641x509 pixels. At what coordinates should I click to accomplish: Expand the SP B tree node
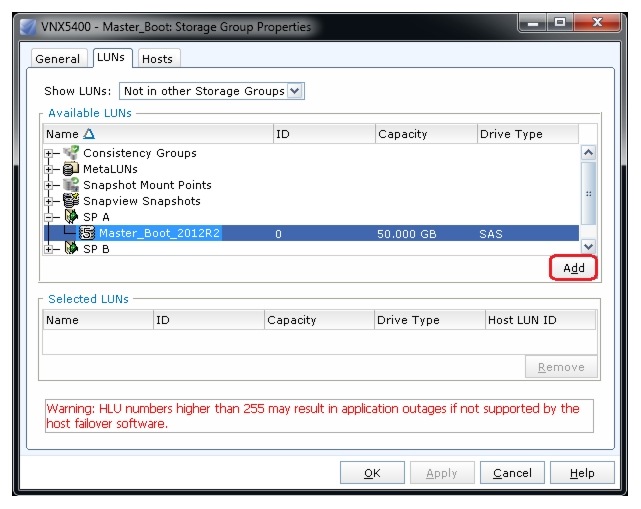pos(49,249)
